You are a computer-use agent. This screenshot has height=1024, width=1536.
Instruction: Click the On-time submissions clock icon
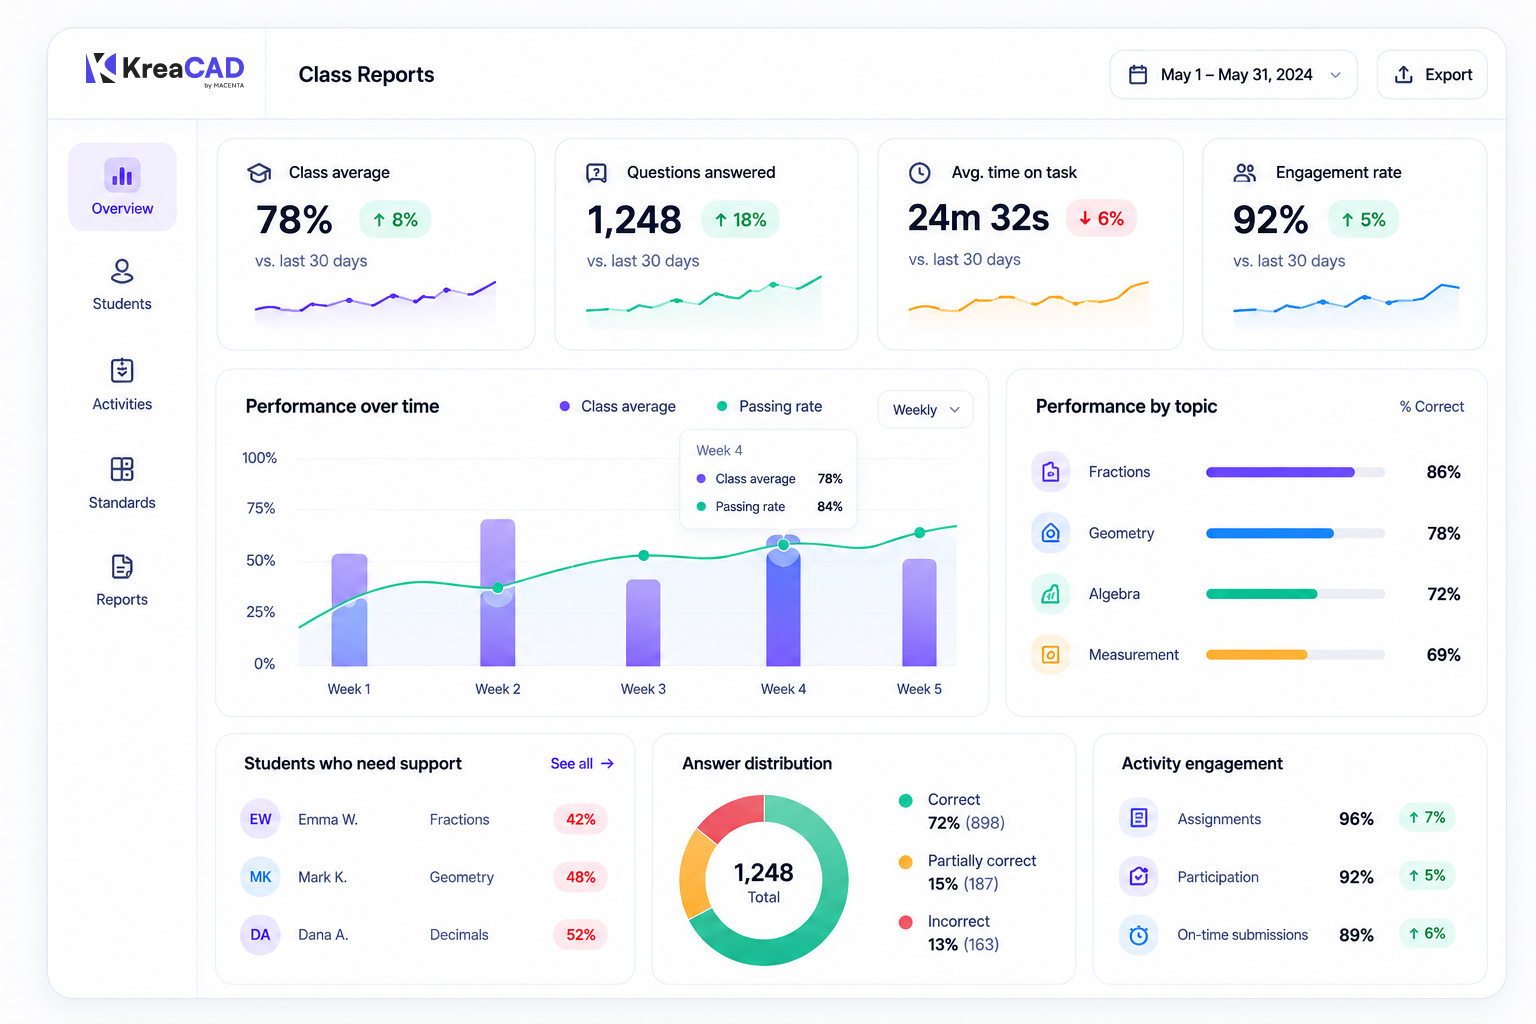click(1138, 935)
